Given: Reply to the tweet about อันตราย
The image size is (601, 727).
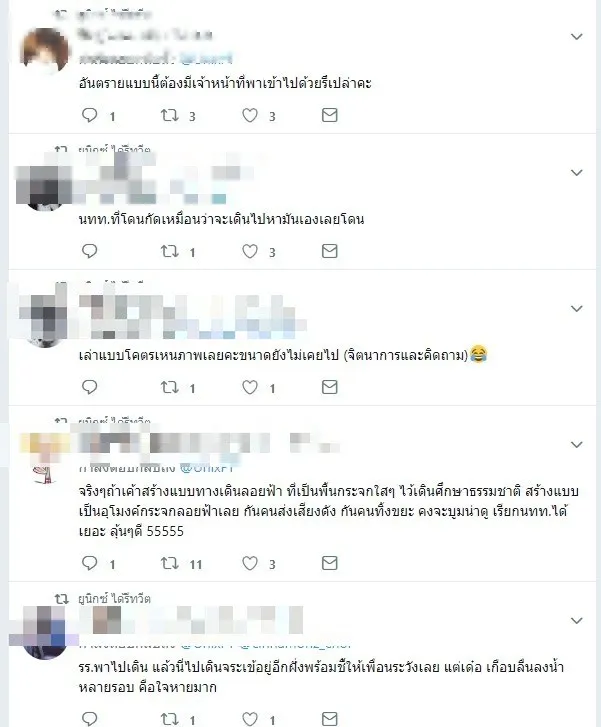Looking at the screenshot, I should tap(89, 115).
